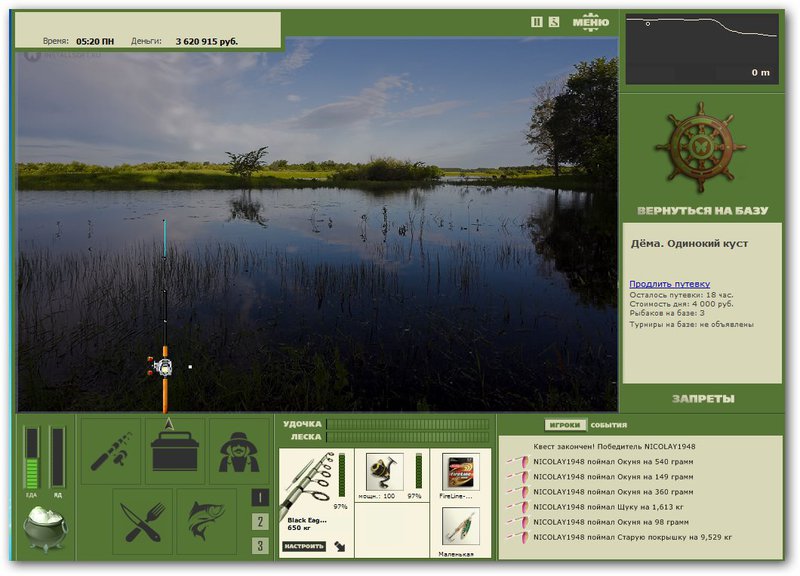Click the S icon beside pause
This screenshot has height=576, width=800.
553,22
